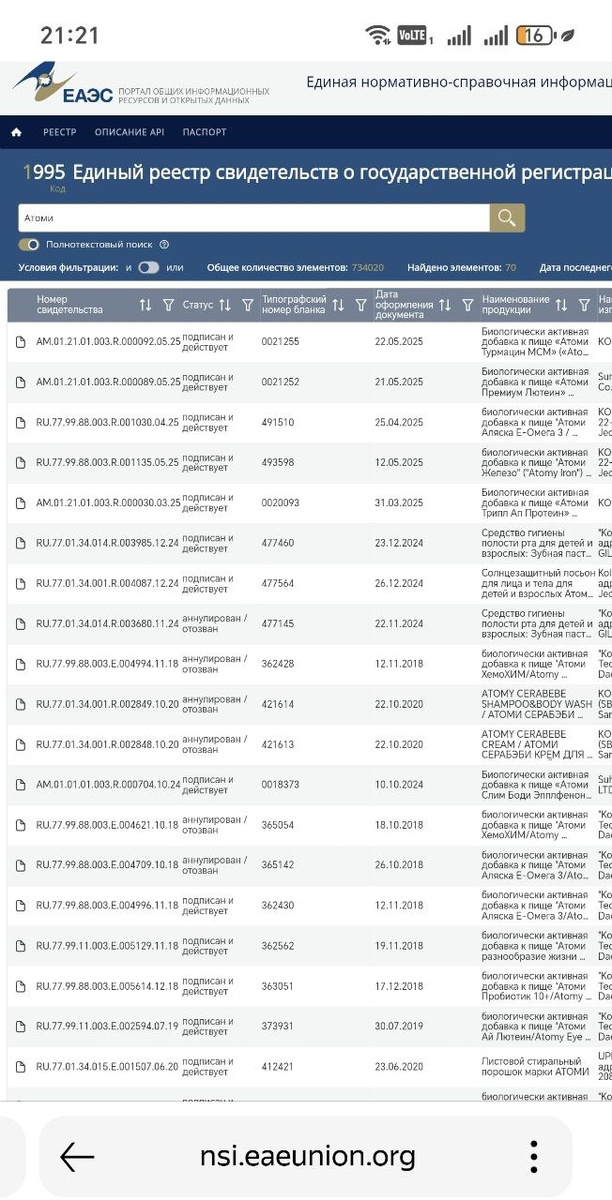Click аннулирован / отозван status for blank 477145
Image resolution: width=612 pixels, height=1200 pixels.
coord(215,624)
